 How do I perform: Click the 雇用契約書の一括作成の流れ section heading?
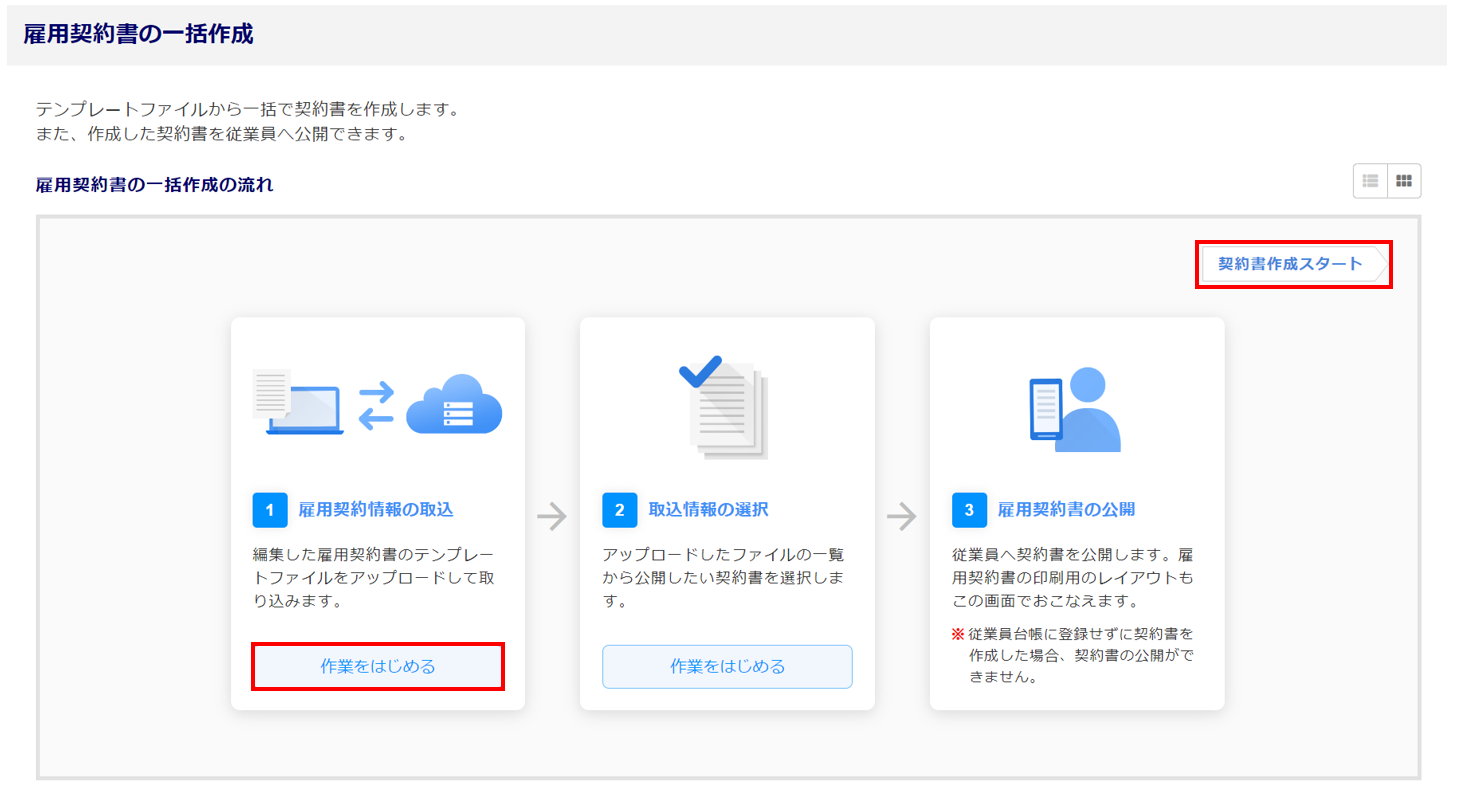tap(154, 185)
